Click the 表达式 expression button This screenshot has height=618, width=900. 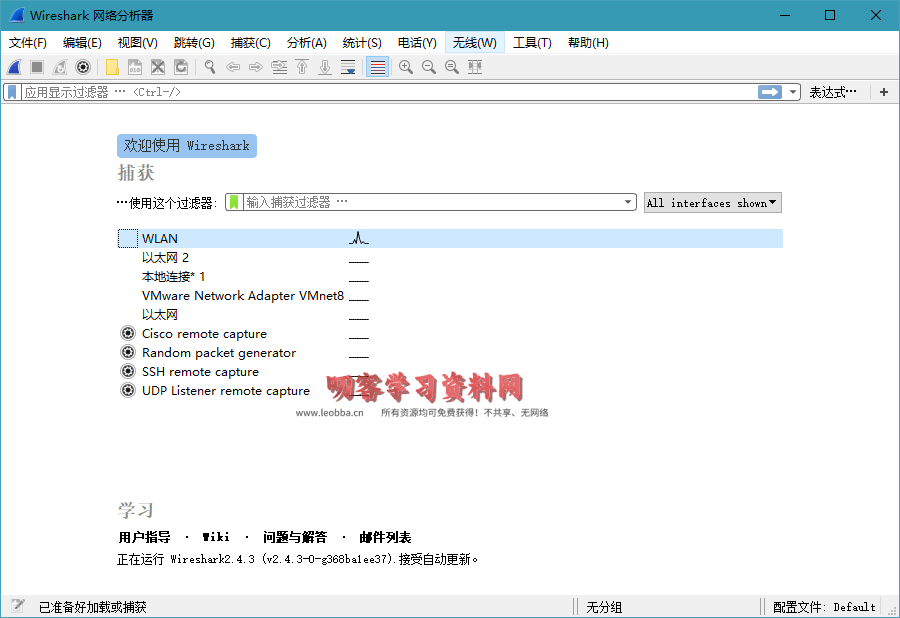click(832, 92)
